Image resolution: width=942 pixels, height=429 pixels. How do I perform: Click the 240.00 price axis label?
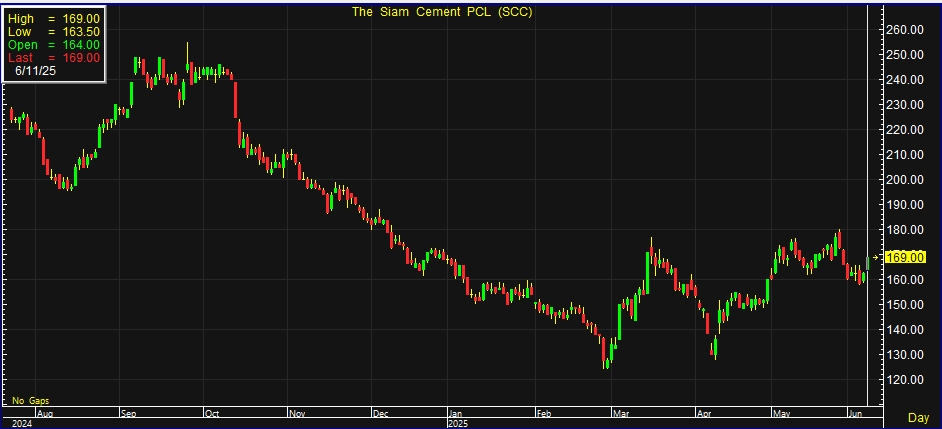905,79
